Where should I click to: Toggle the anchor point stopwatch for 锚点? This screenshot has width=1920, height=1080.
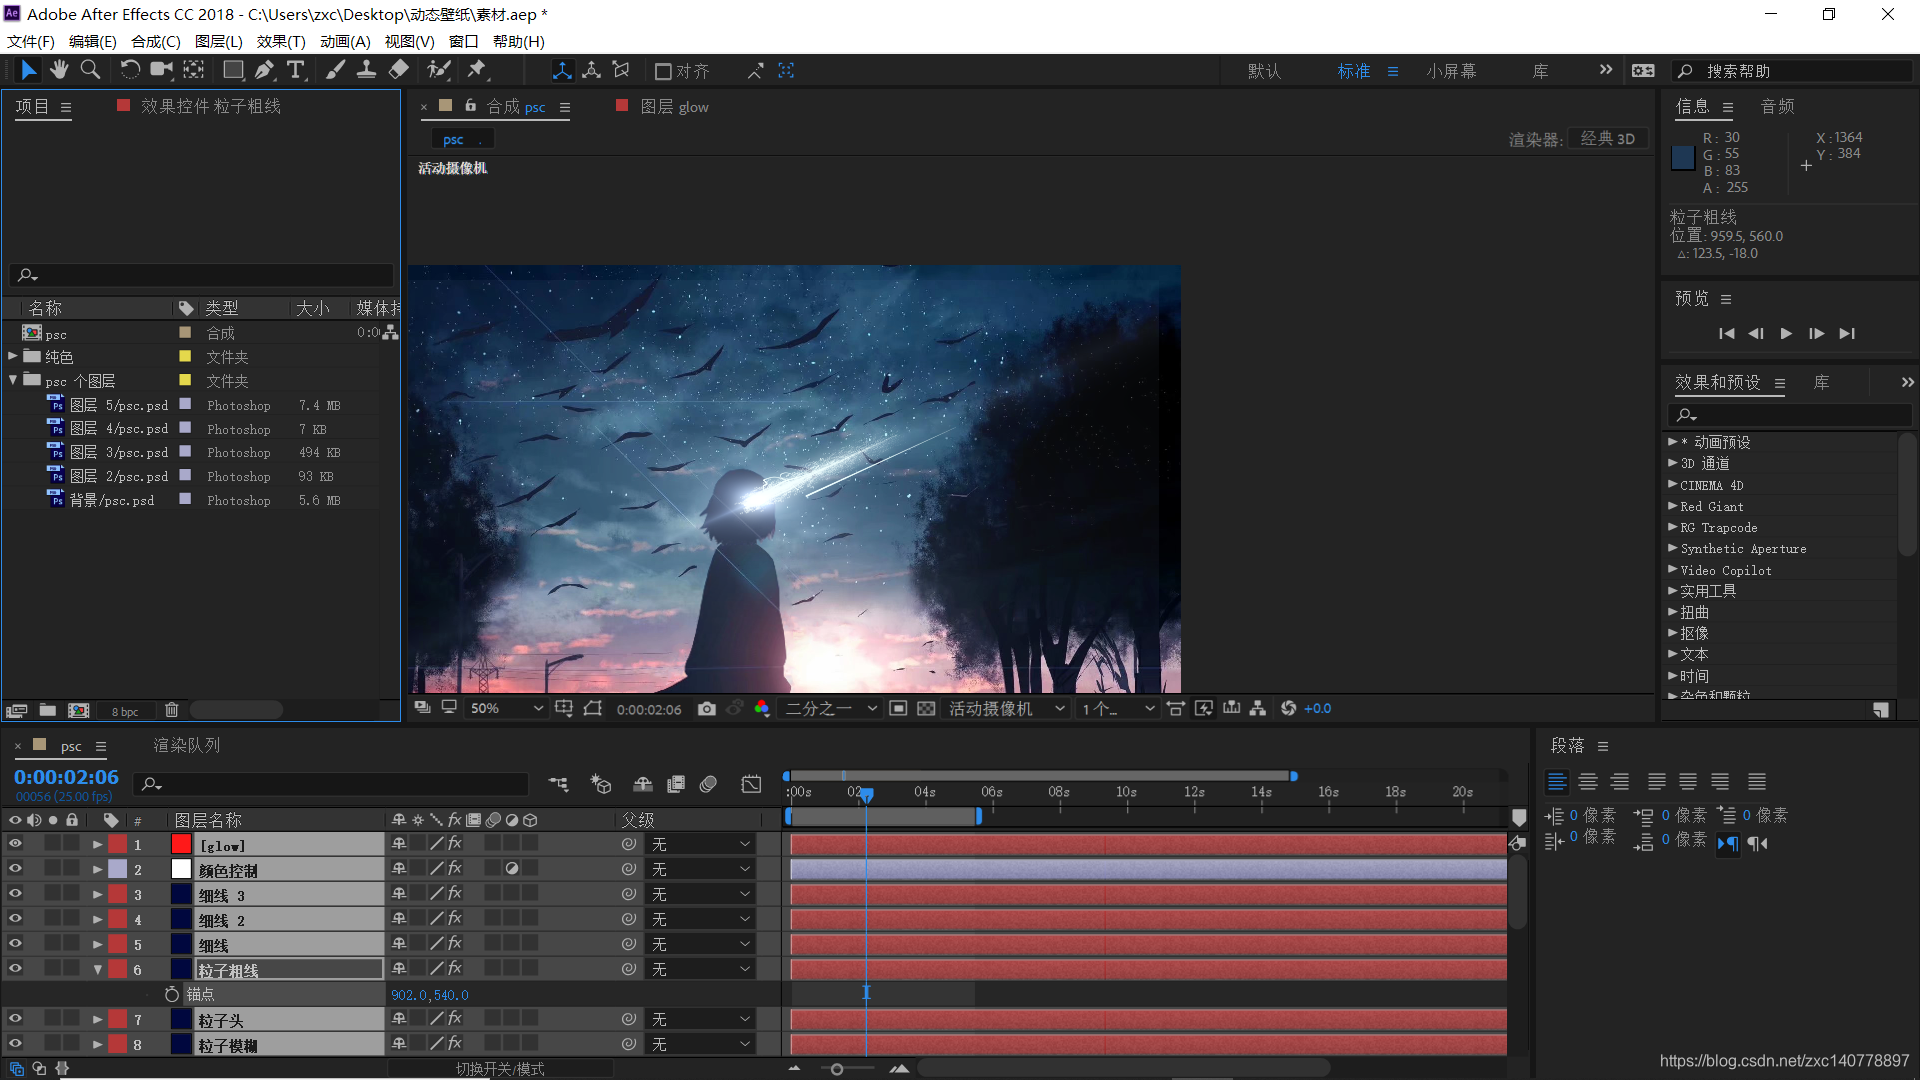click(171, 994)
